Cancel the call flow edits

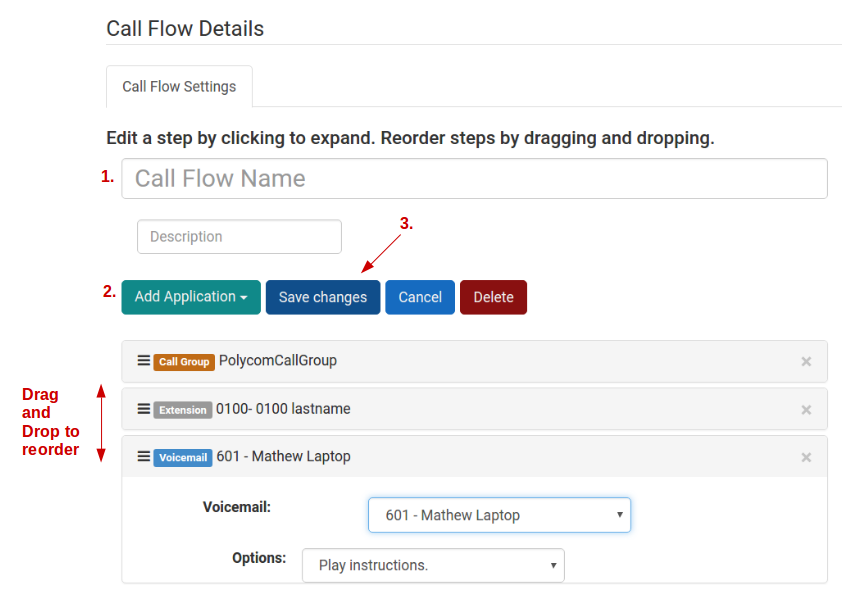419,297
